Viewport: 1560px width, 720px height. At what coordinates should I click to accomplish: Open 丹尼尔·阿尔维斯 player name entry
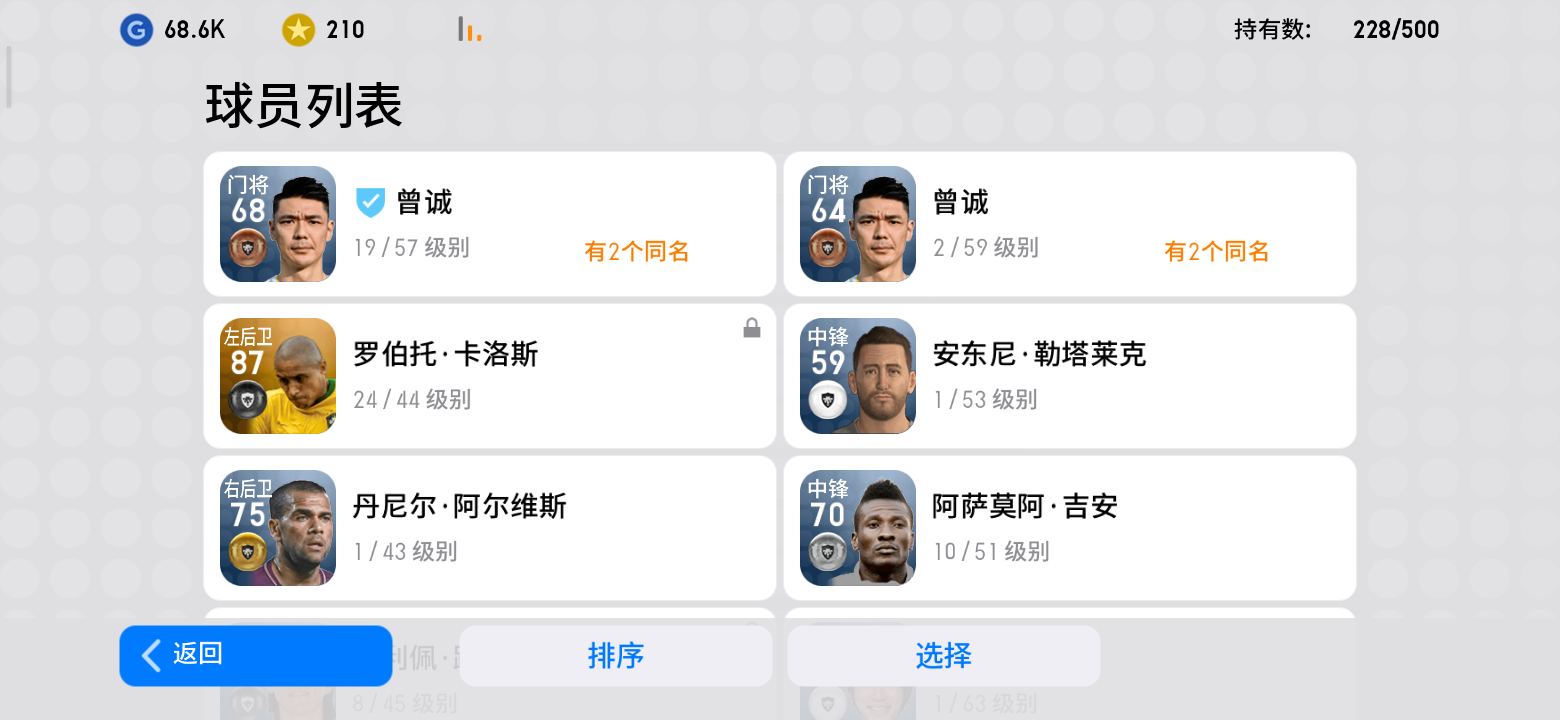pos(460,506)
